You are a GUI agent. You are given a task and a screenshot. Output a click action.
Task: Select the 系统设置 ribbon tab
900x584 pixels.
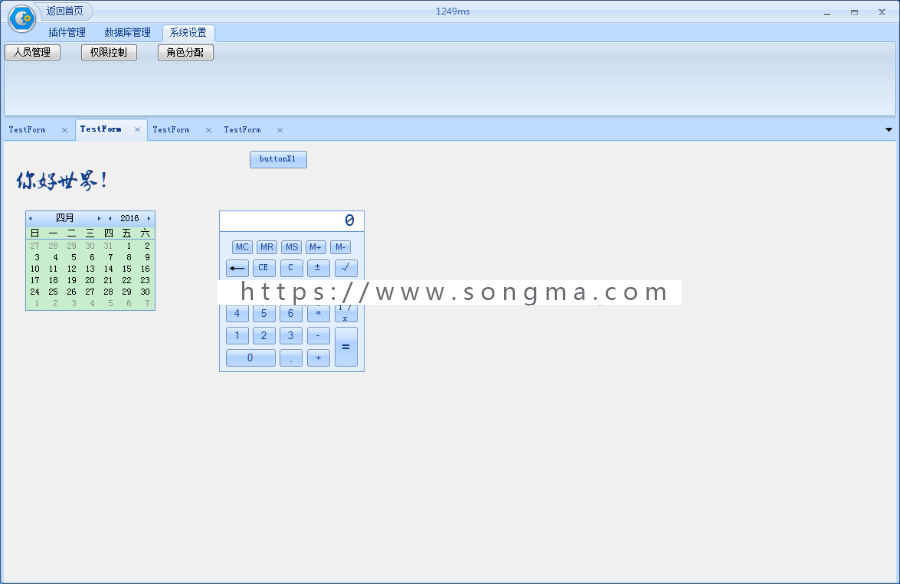tap(188, 33)
